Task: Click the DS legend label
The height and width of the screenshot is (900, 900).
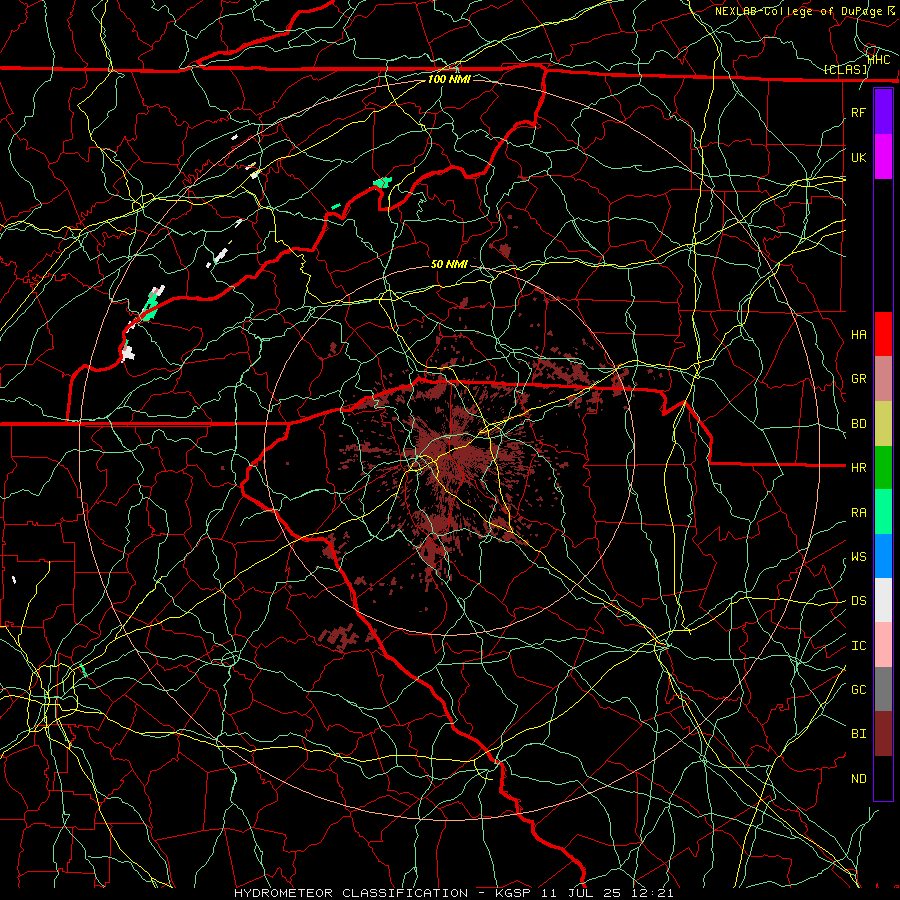Action: tap(858, 600)
